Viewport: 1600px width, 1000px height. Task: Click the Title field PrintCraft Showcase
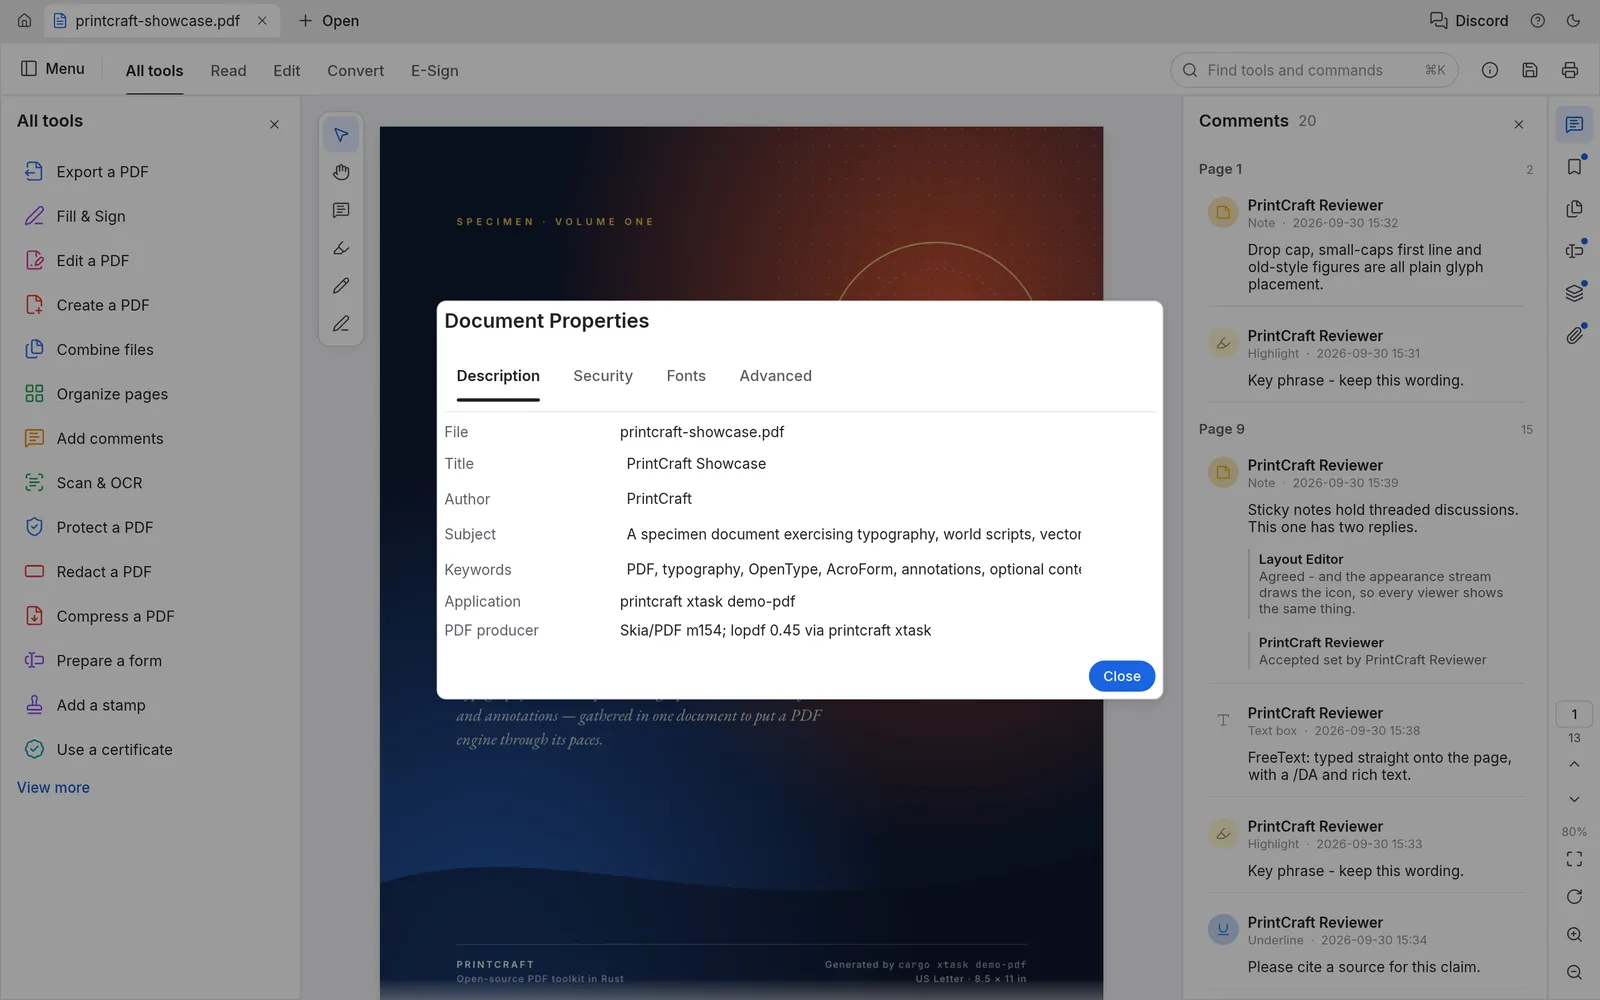[x=853, y=464]
